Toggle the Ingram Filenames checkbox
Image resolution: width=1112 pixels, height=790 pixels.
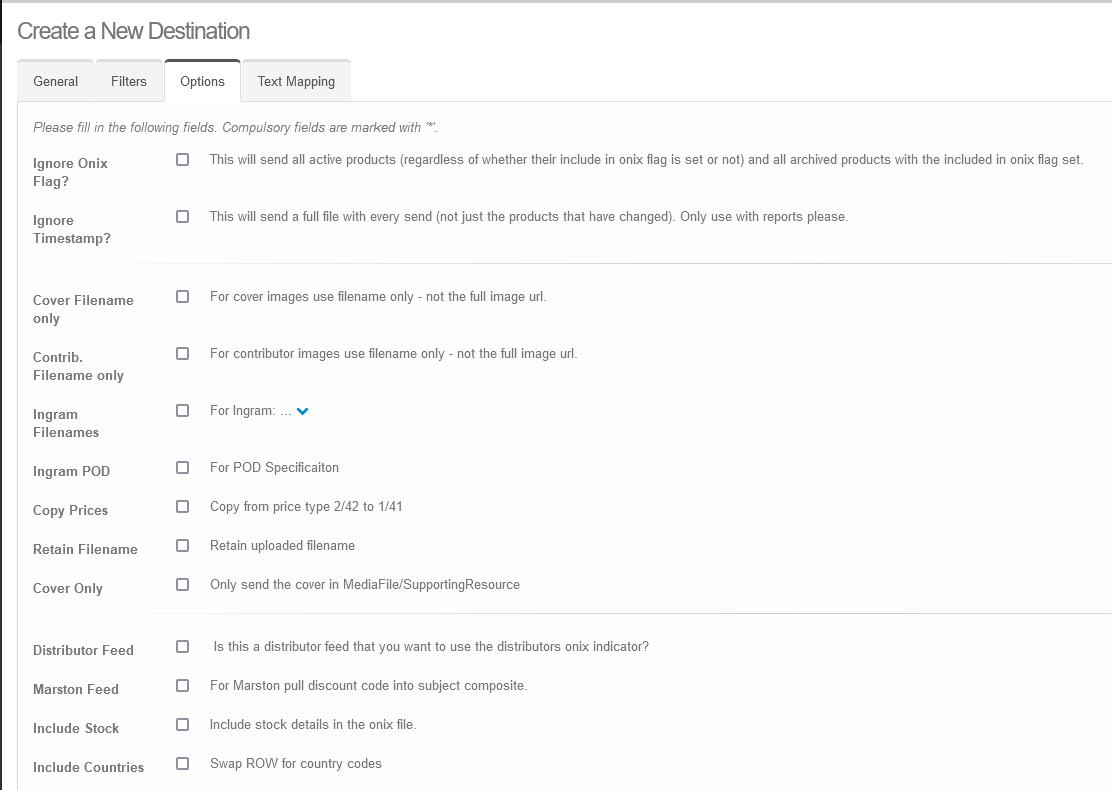182,410
